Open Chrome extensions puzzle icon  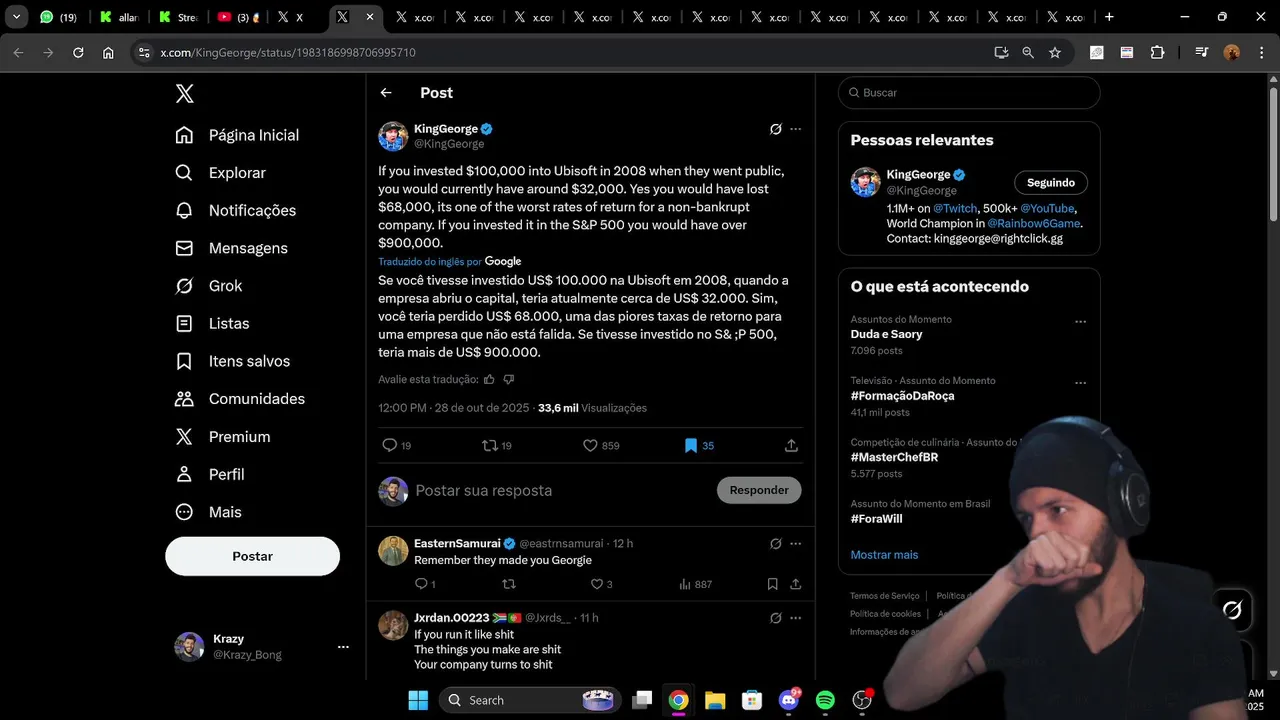pyautogui.click(x=1157, y=53)
